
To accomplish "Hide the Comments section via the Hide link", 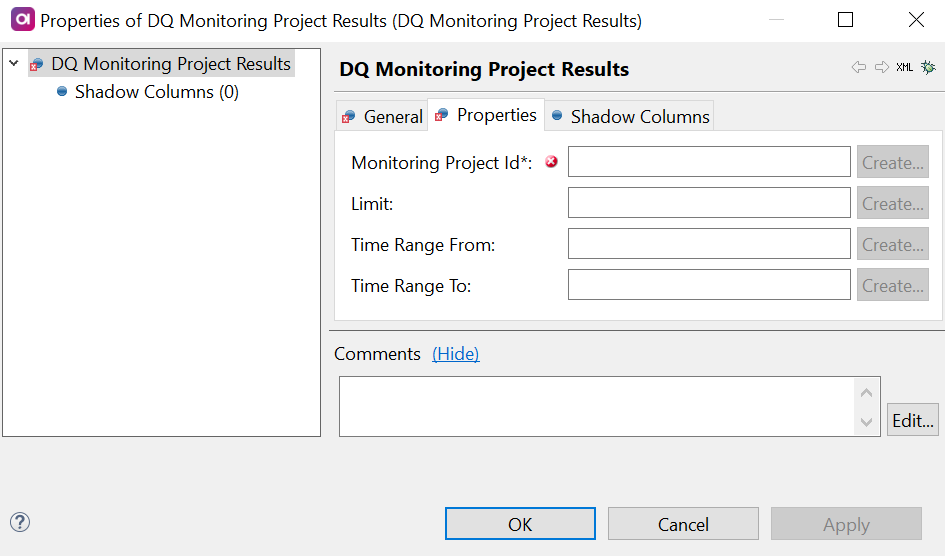I will pos(455,354).
